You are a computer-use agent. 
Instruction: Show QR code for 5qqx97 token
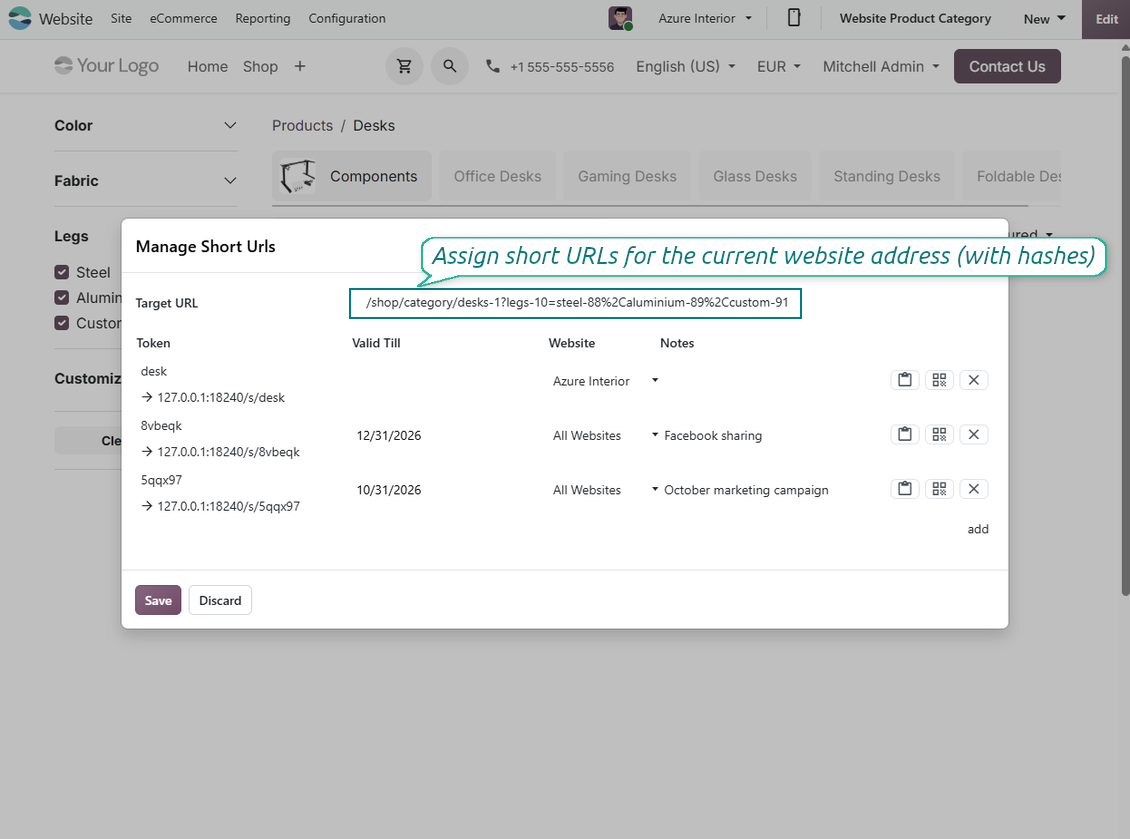939,489
